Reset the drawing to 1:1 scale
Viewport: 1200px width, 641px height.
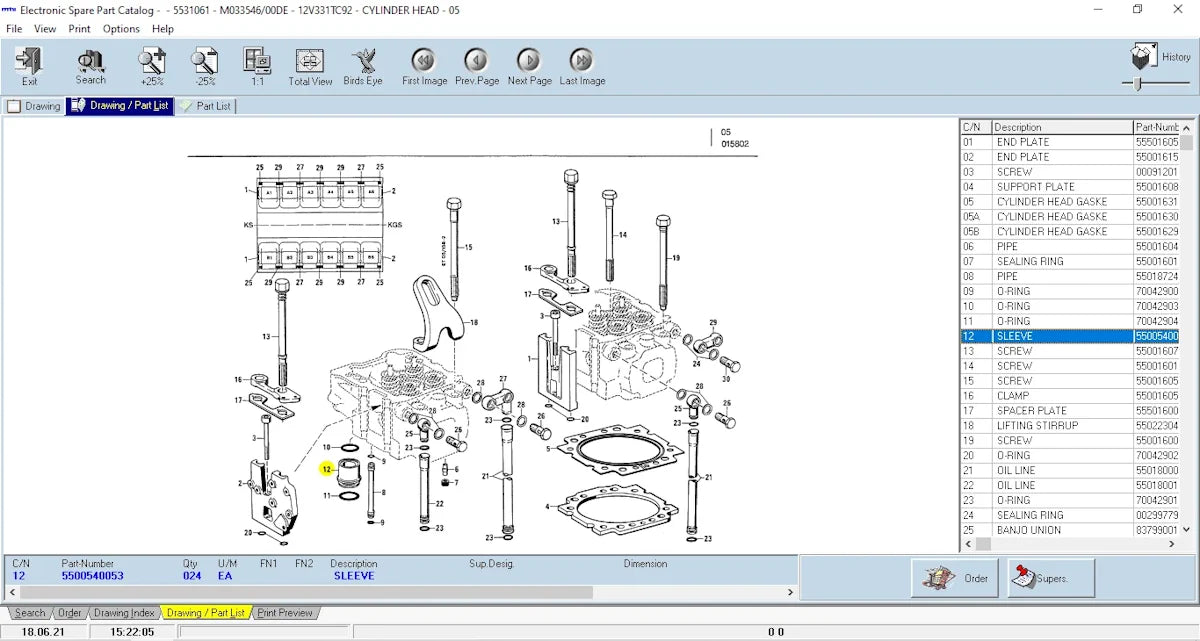coord(257,66)
